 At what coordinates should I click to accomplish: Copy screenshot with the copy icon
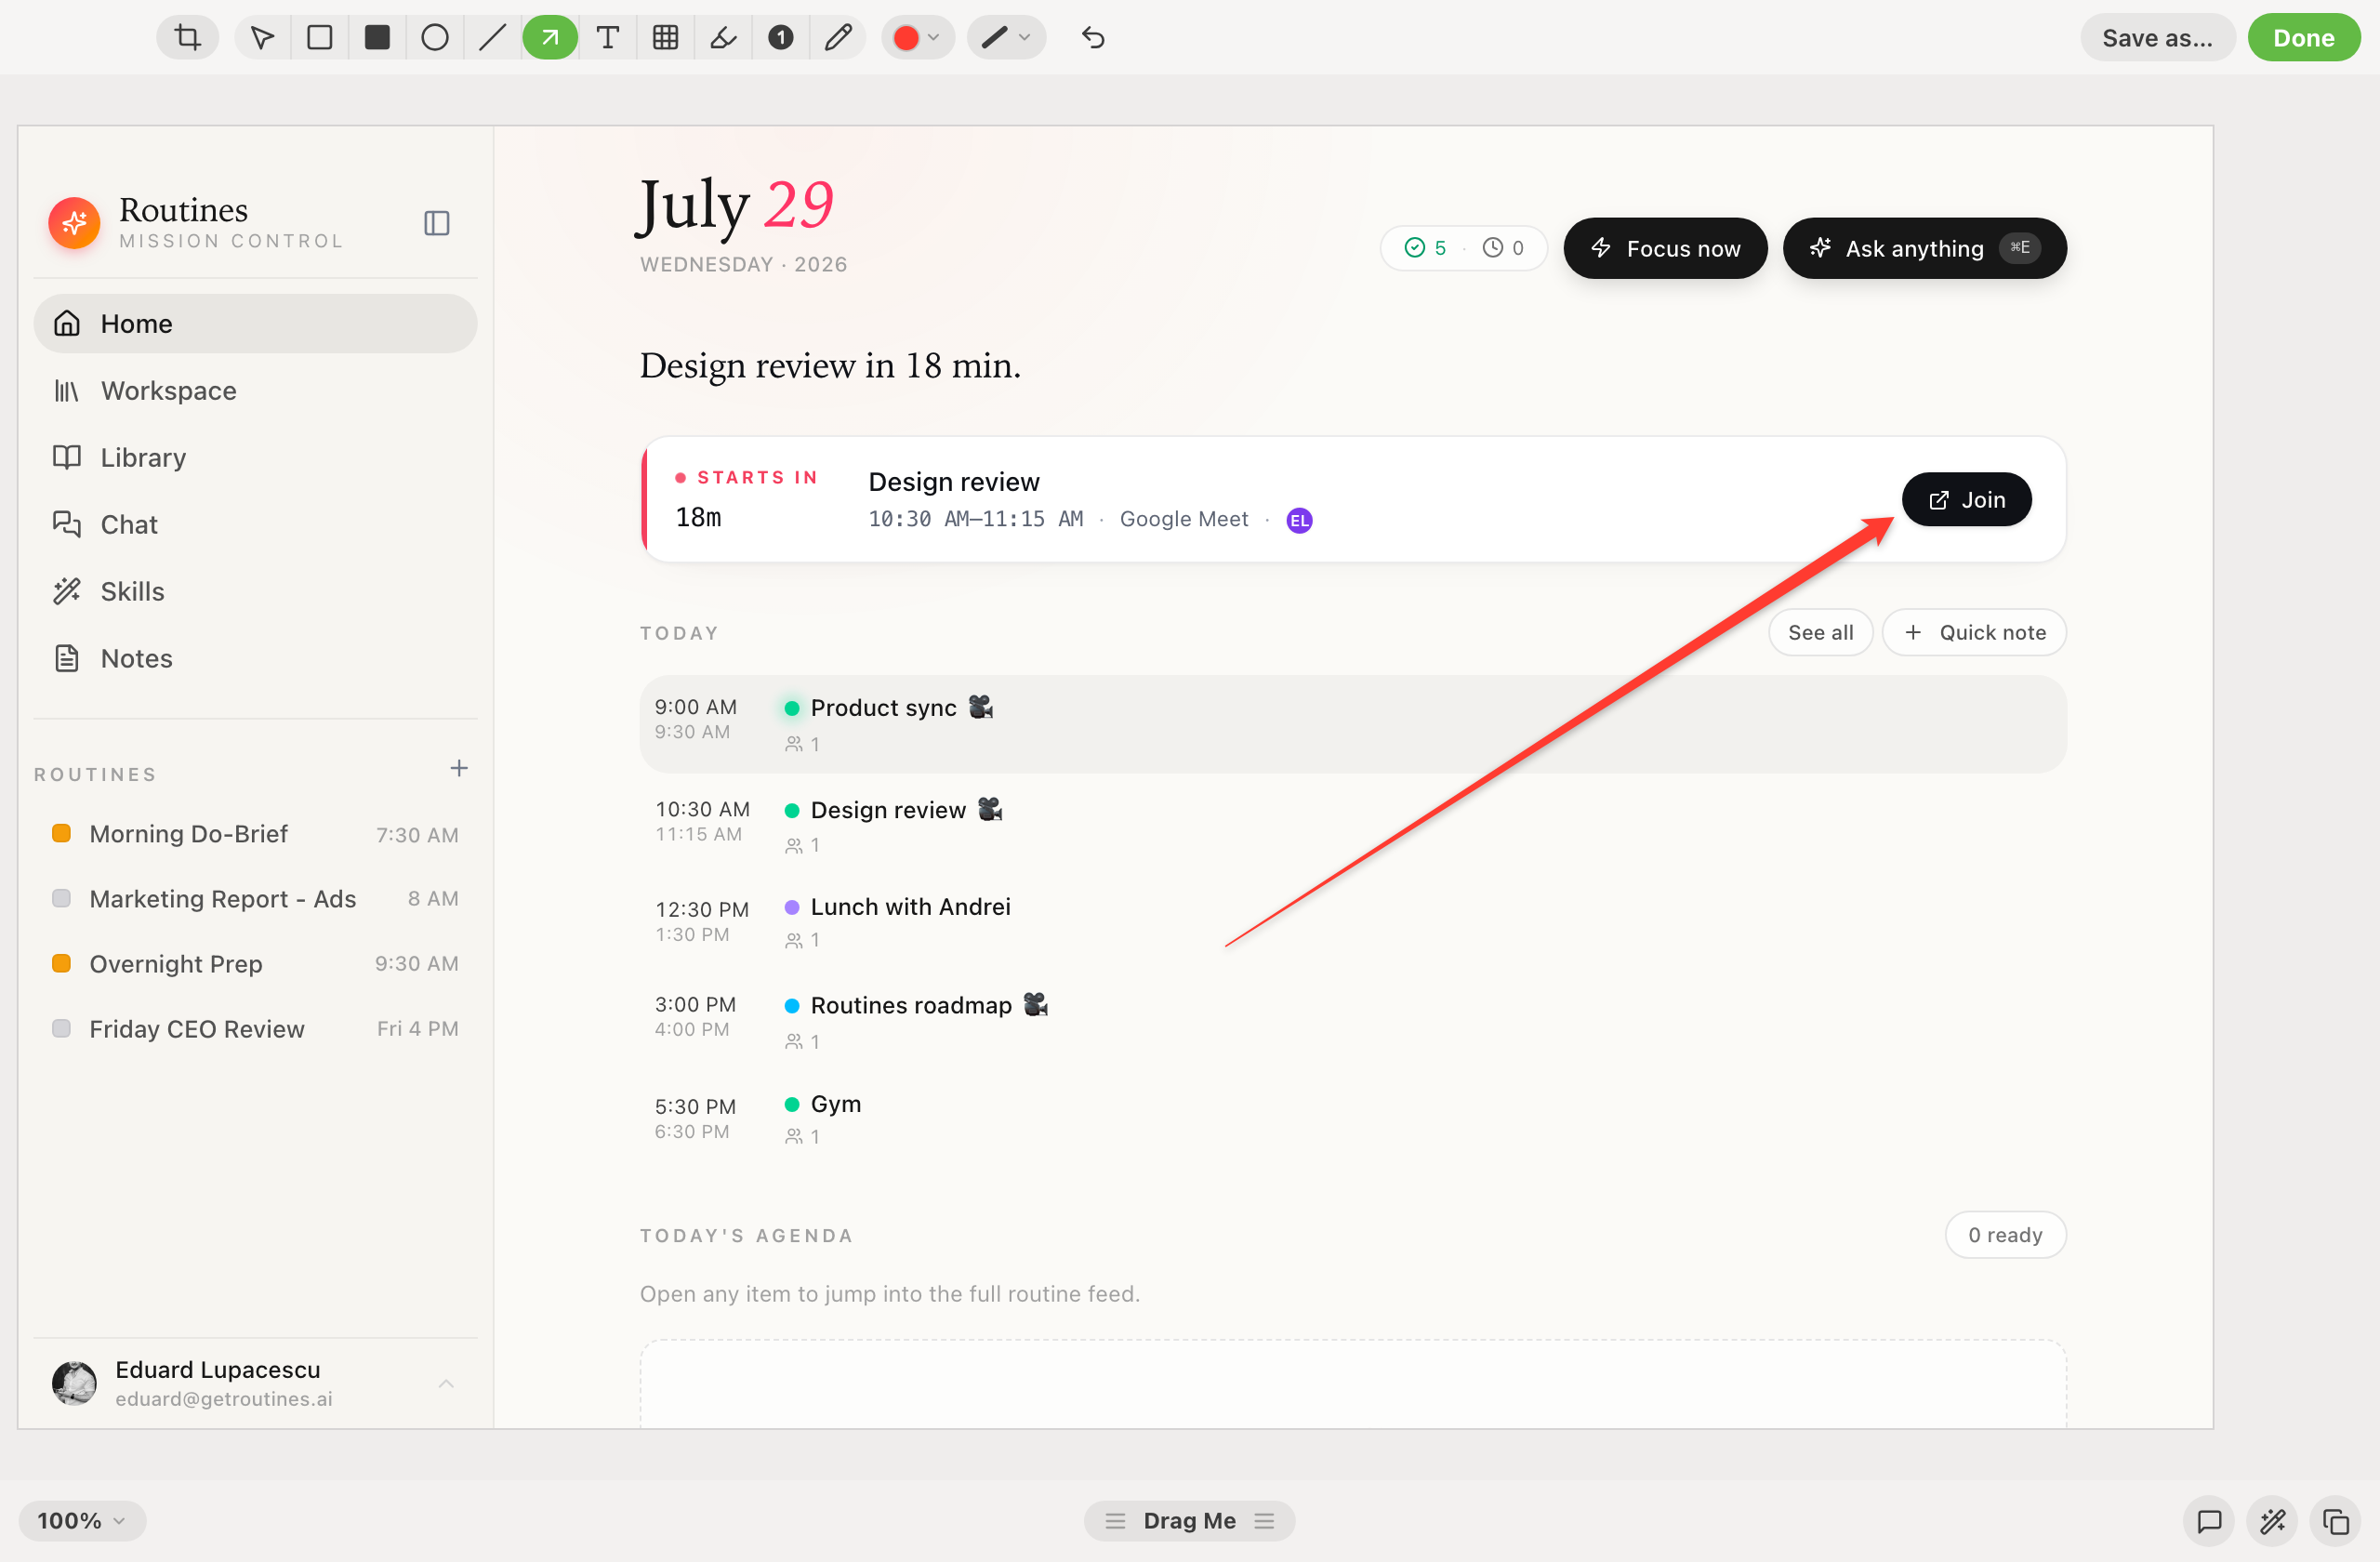pos(2336,1522)
